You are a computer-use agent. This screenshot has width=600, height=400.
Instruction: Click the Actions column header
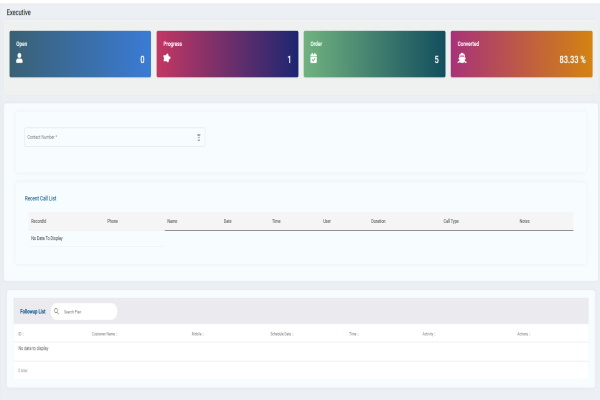pyautogui.click(x=523, y=333)
